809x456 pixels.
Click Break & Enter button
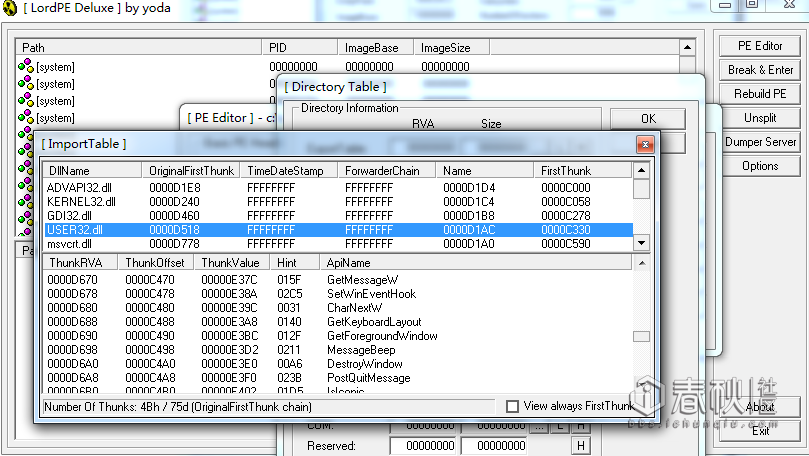(x=759, y=70)
